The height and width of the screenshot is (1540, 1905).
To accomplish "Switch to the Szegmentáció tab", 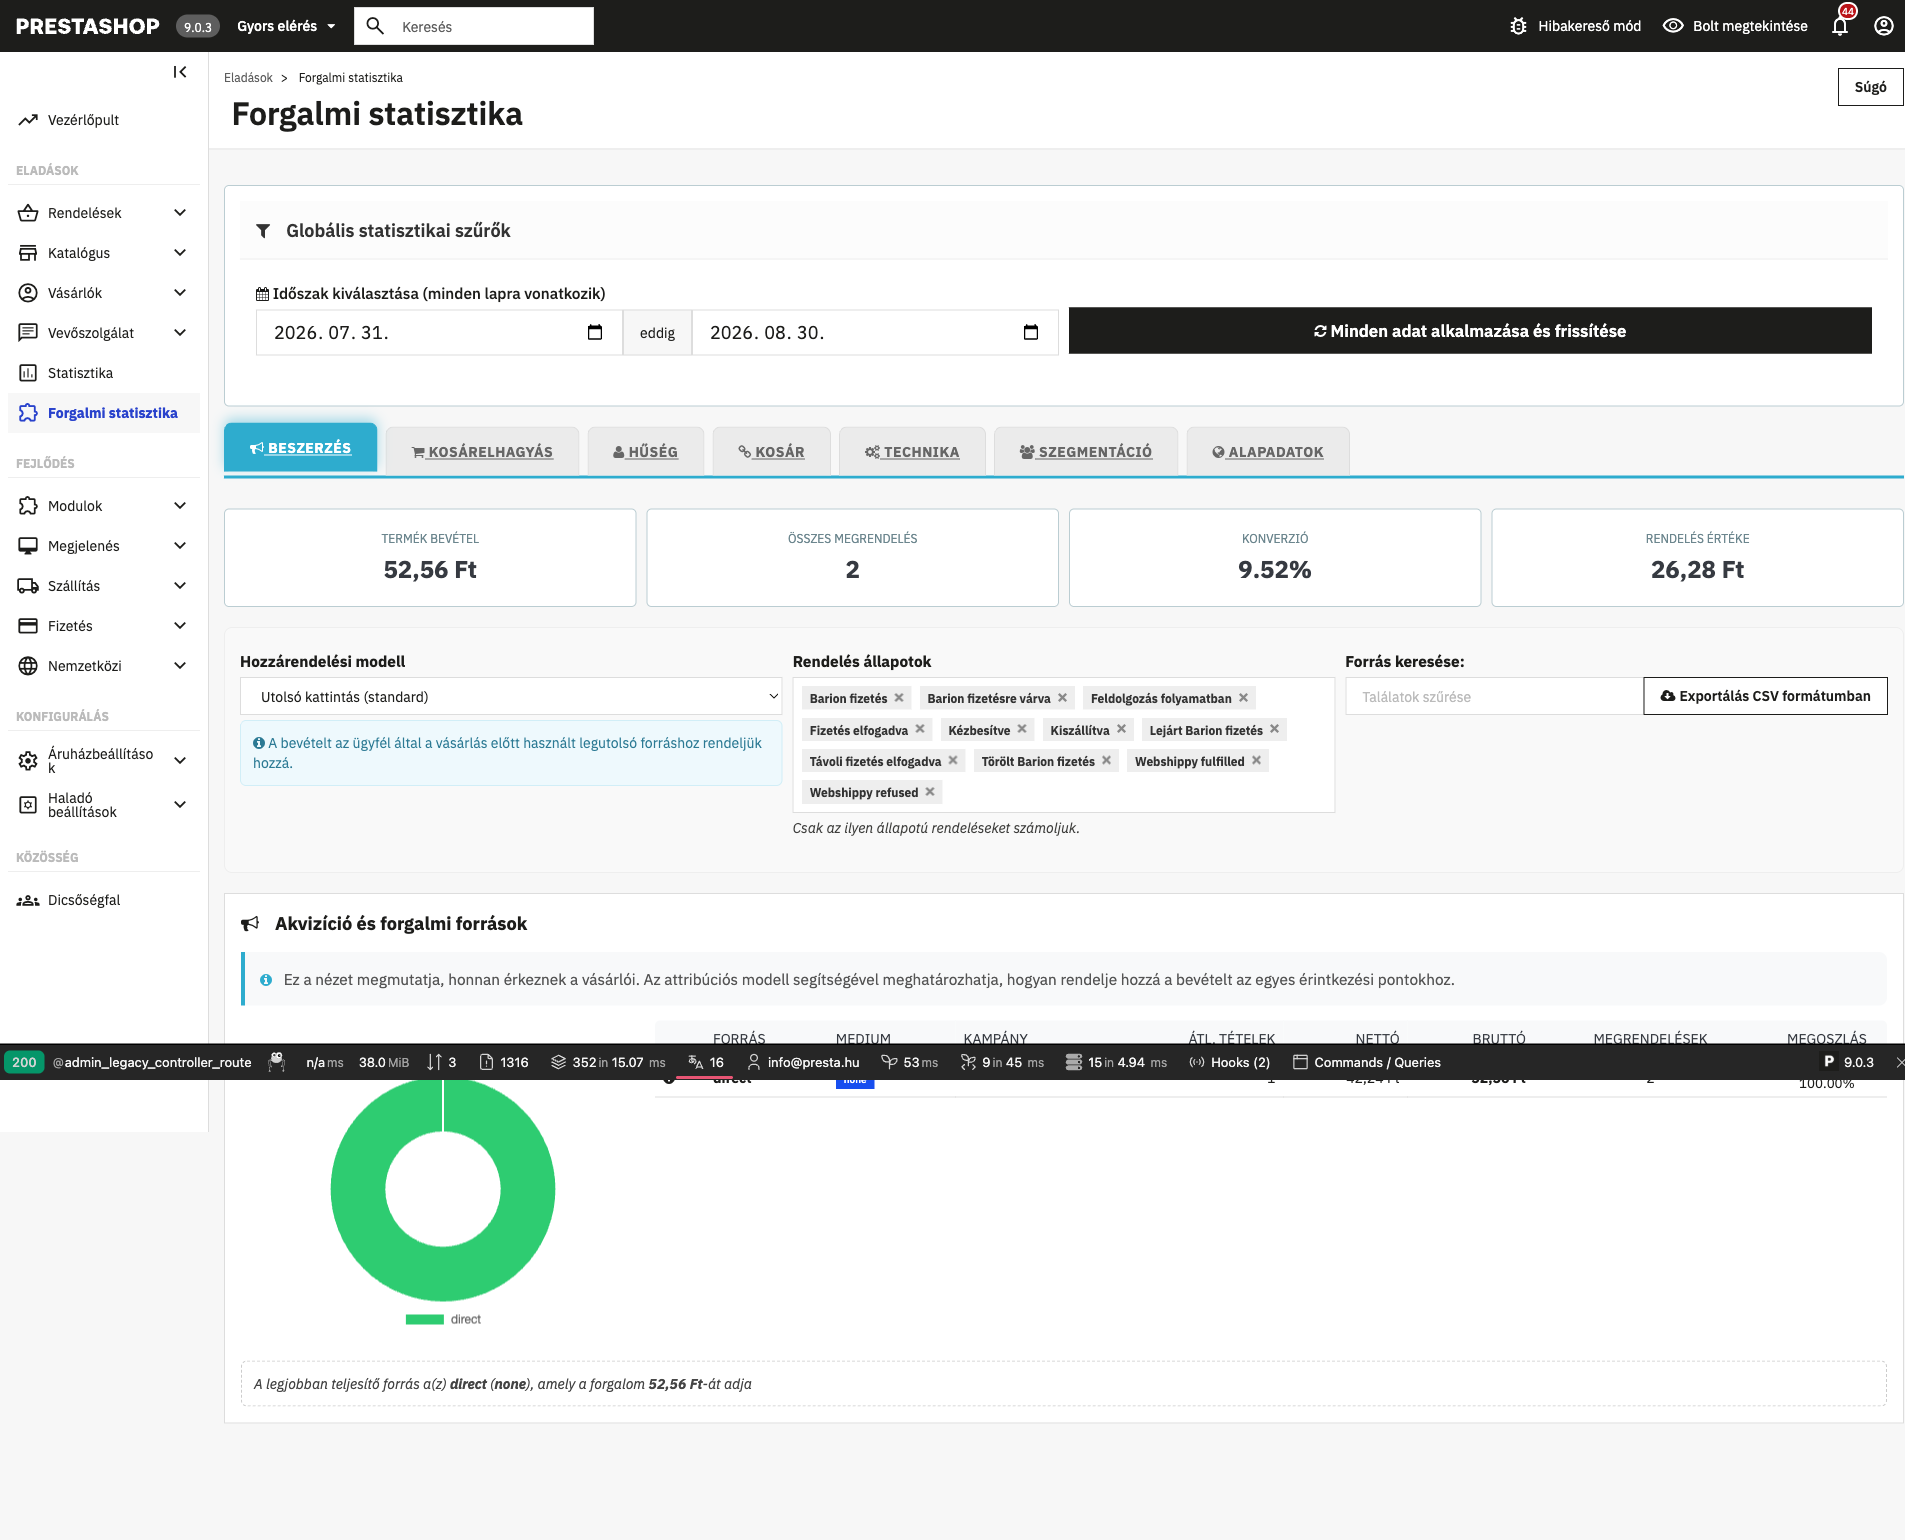I will tap(1086, 451).
